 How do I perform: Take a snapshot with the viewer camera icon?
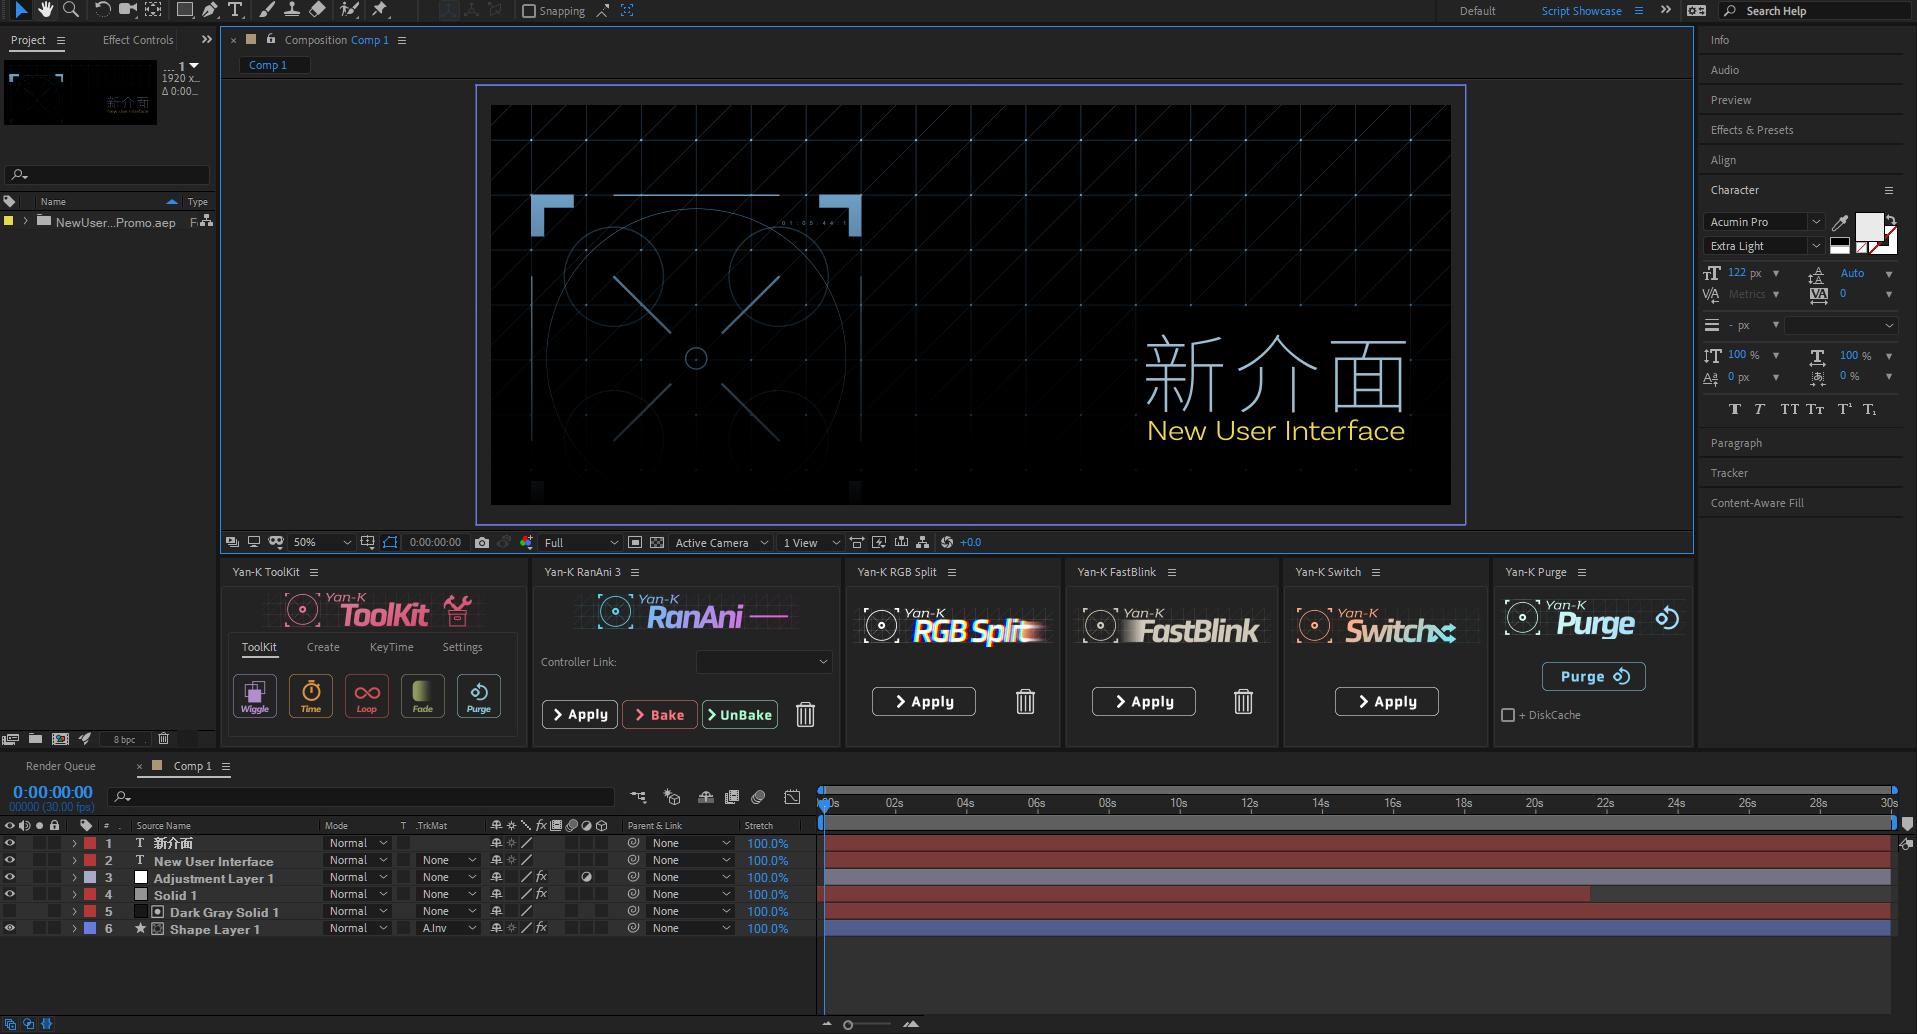(x=482, y=542)
